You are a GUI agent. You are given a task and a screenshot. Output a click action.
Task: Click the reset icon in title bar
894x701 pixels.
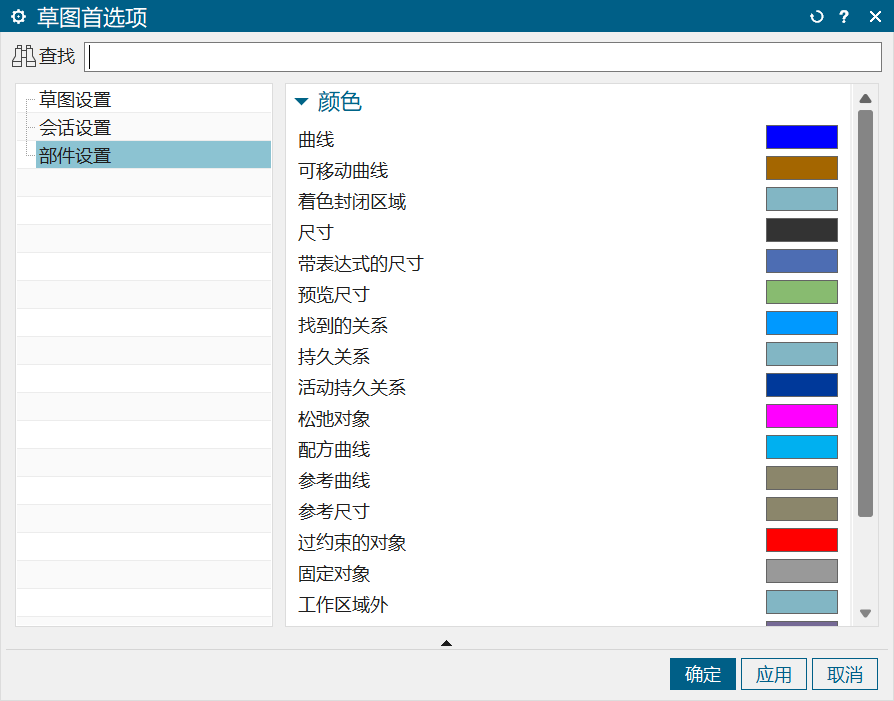pos(817,17)
